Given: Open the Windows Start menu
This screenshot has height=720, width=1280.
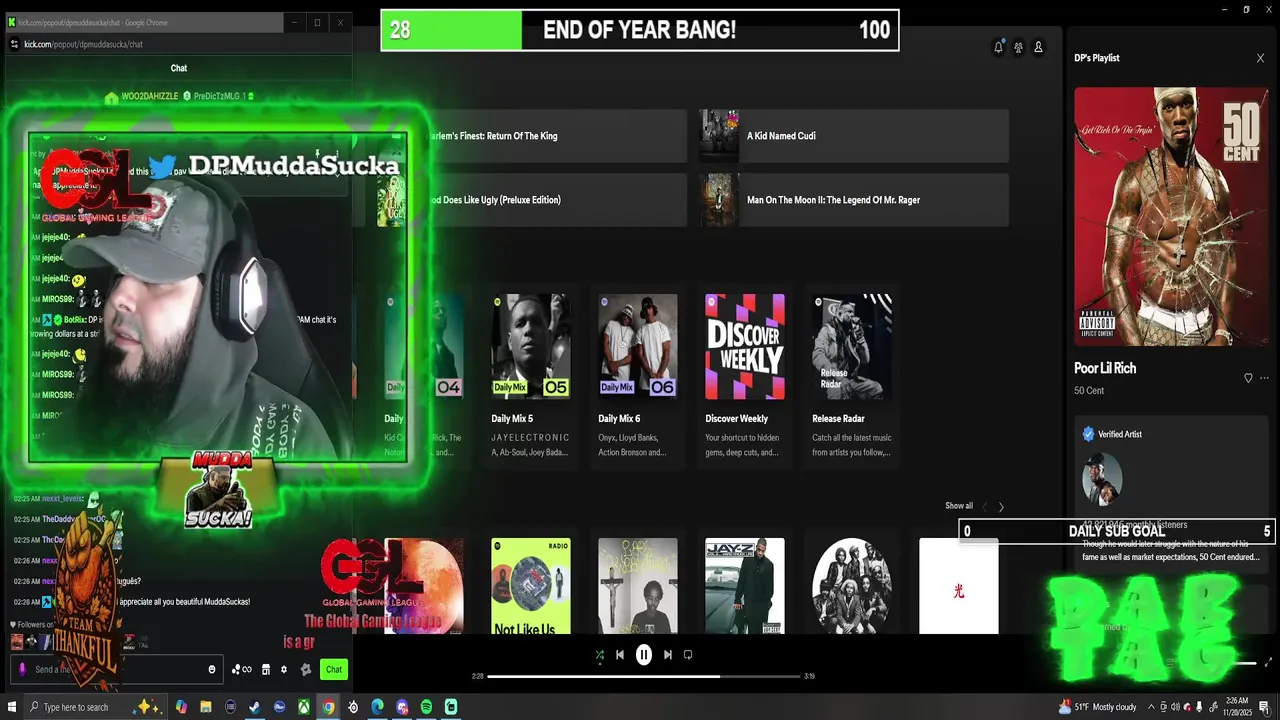Looking at the screenshot, I should 12,707.
